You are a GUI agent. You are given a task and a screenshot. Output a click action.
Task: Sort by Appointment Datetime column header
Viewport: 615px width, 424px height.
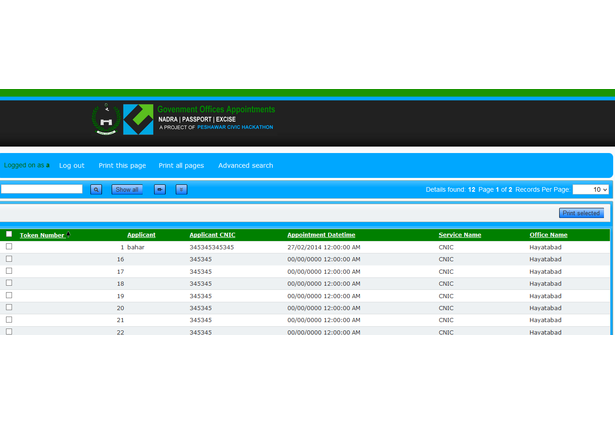[321, 235]
